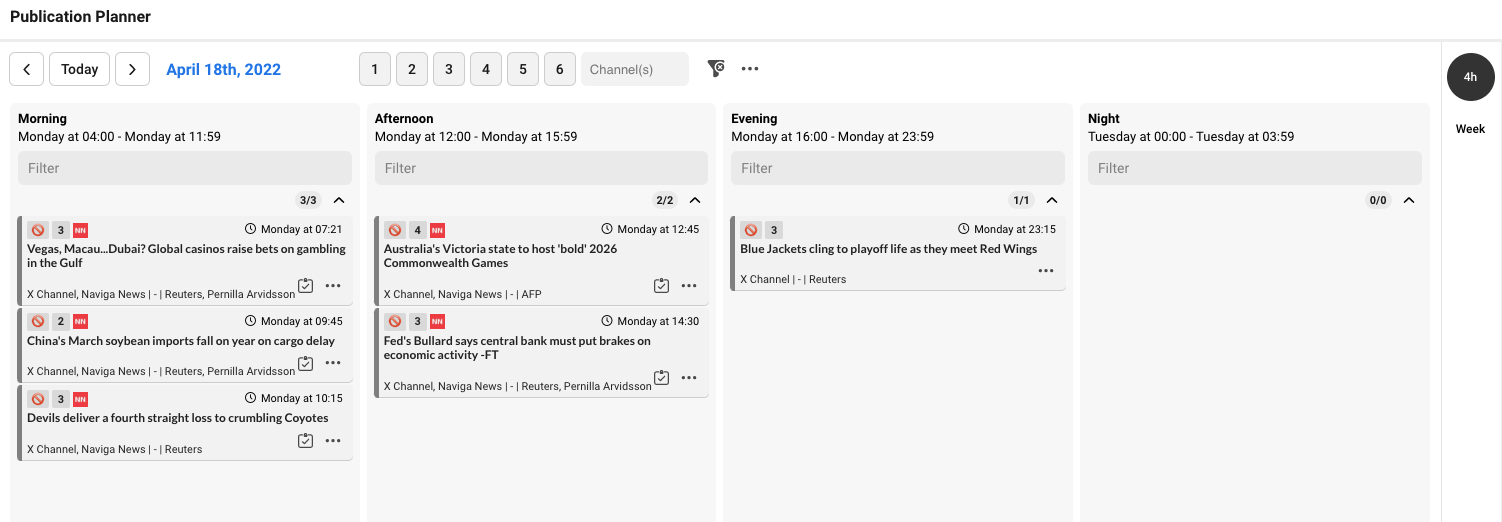Open ellipsis menu on Fed's Bullard article
The height and width of the screenshot is (522, 1502).
(689, 378)
